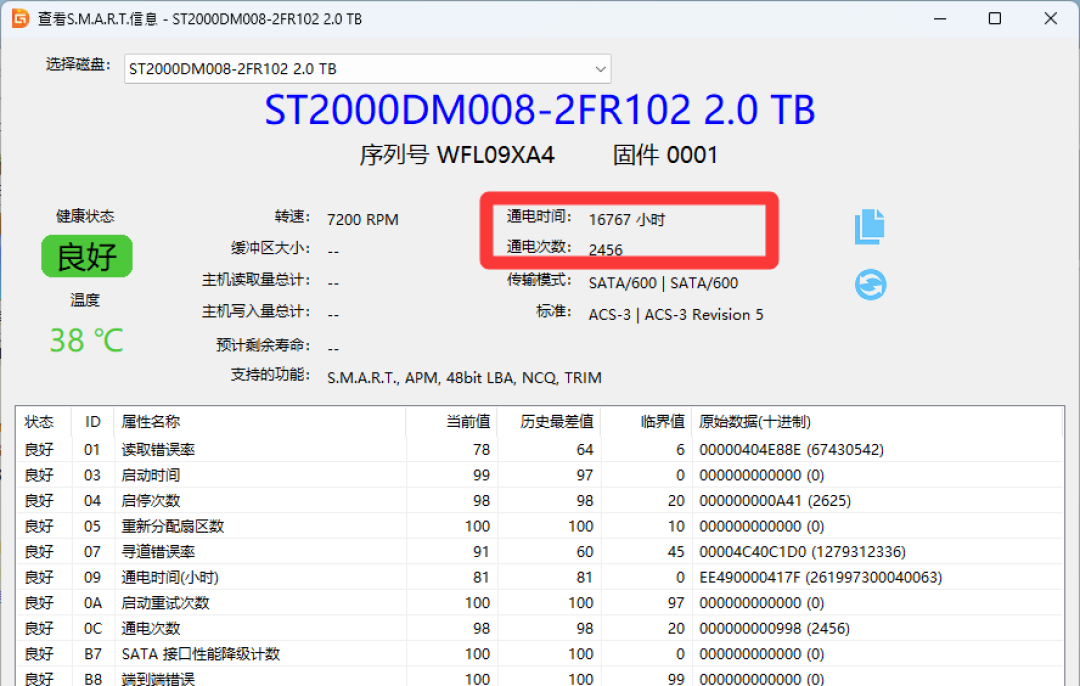Click the 38 ℃ temperature reading
This screenshot has height=686, width=1080.
click(86, 340)
